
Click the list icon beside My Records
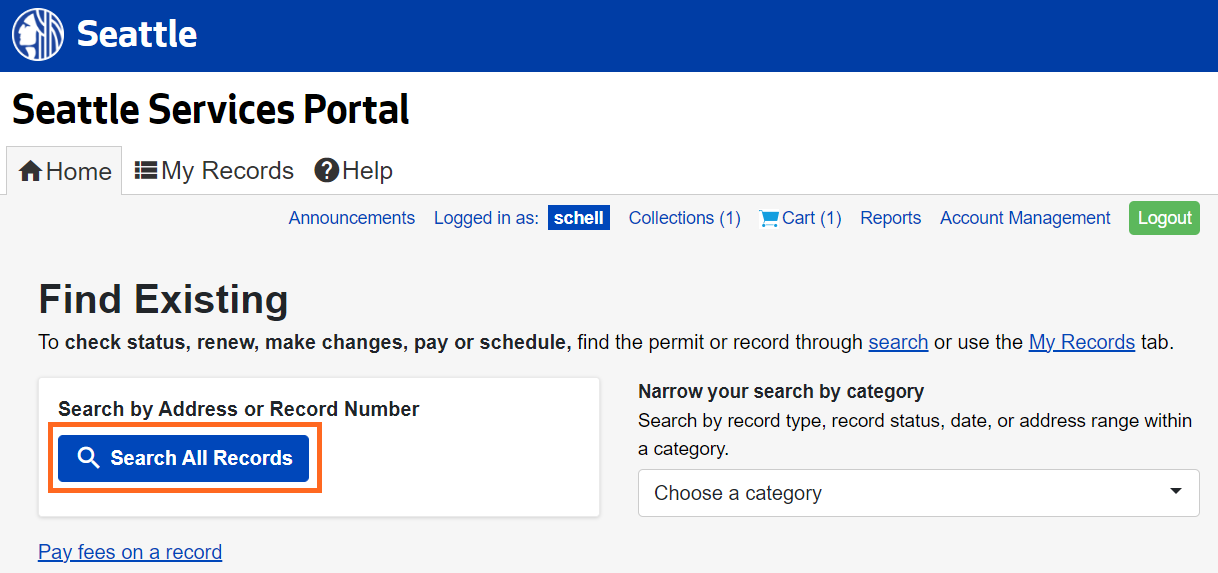pos(146,171)
